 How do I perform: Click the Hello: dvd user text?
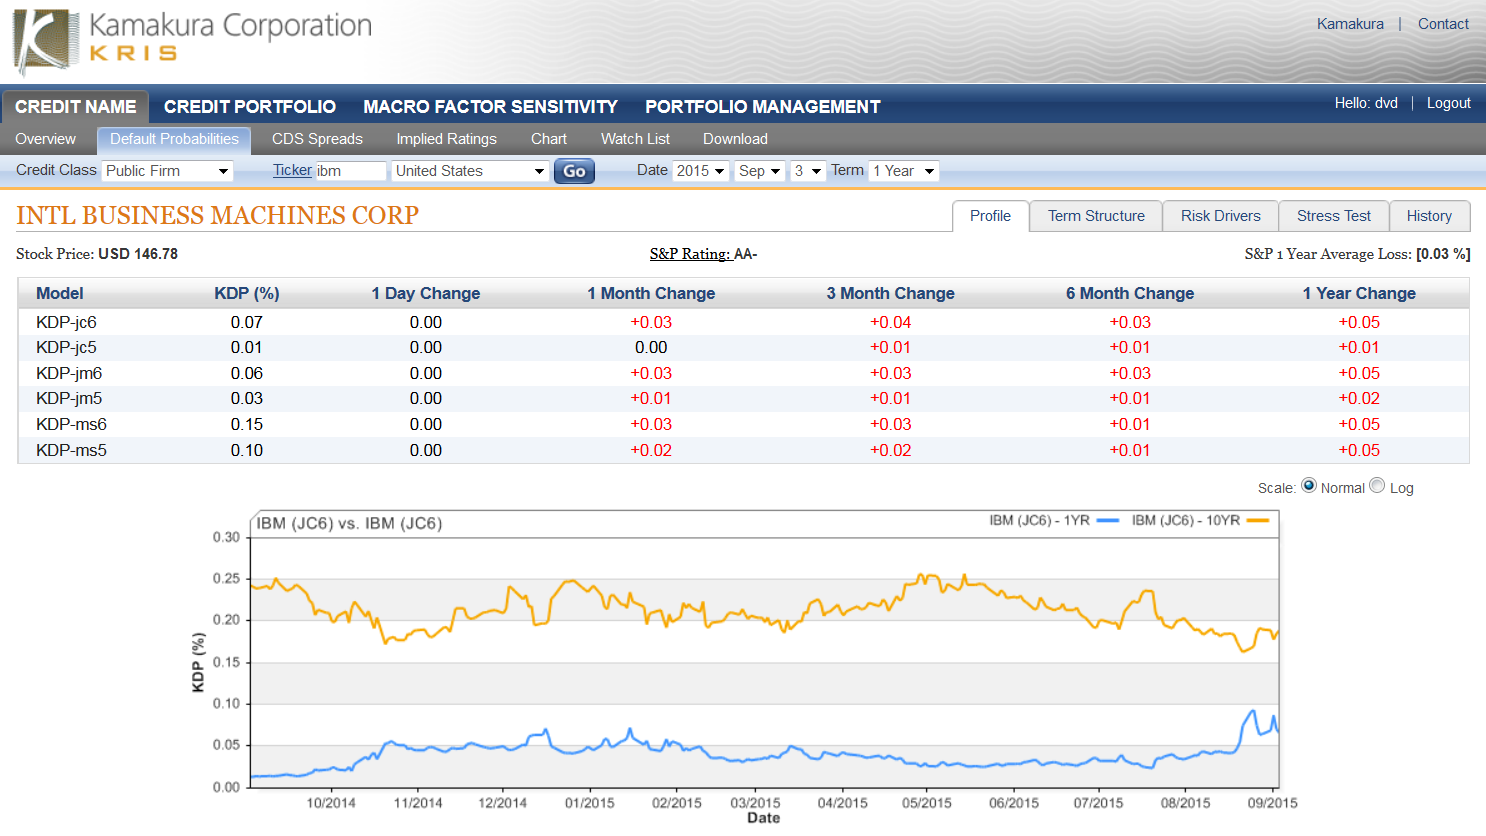point(1366,103)
